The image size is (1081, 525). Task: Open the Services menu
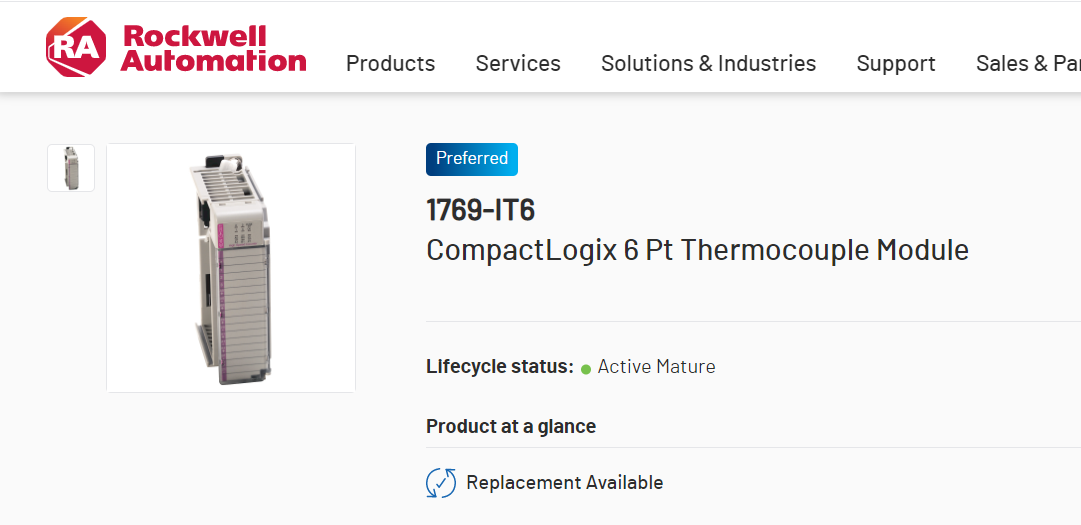[518, 63]
